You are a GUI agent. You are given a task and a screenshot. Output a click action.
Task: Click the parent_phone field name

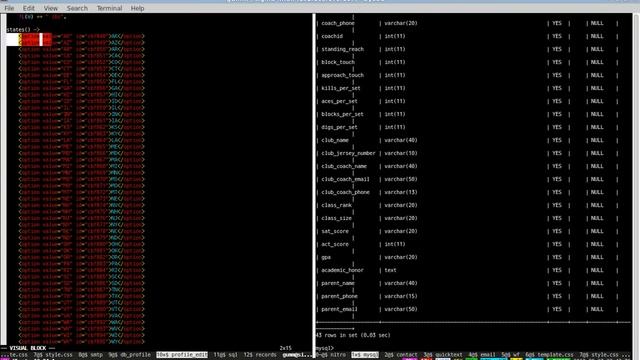[x=339, y=296]
